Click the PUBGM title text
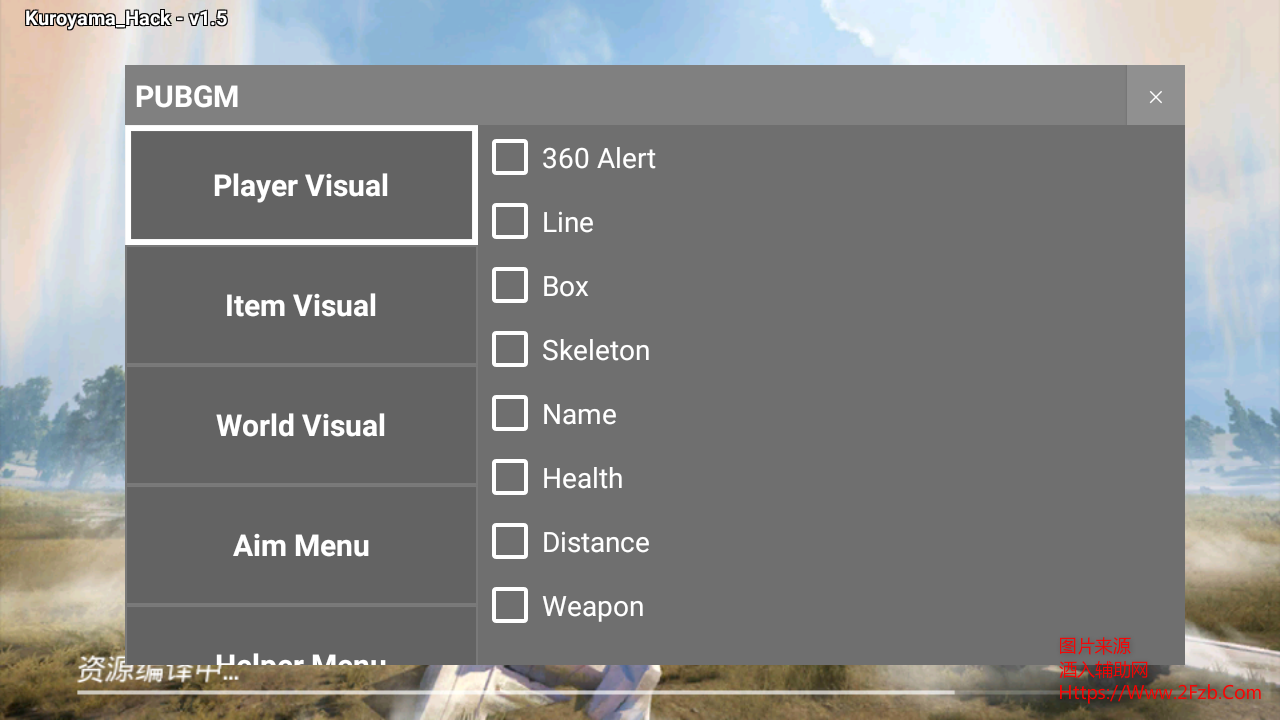 coord(187,97)
